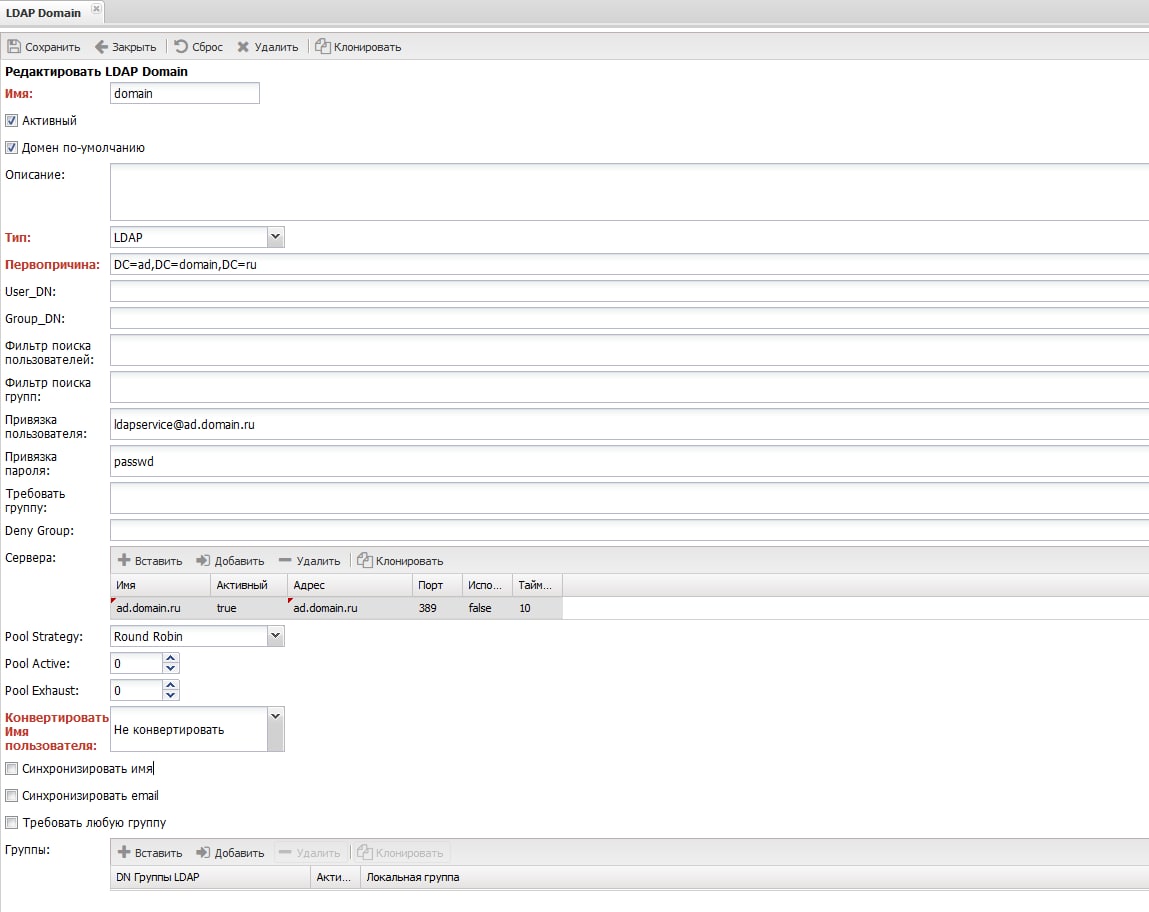Close the LDAP Domain tab
Image resolution: width=1149 pixels, height=912 pixels.
click(96, 9)
